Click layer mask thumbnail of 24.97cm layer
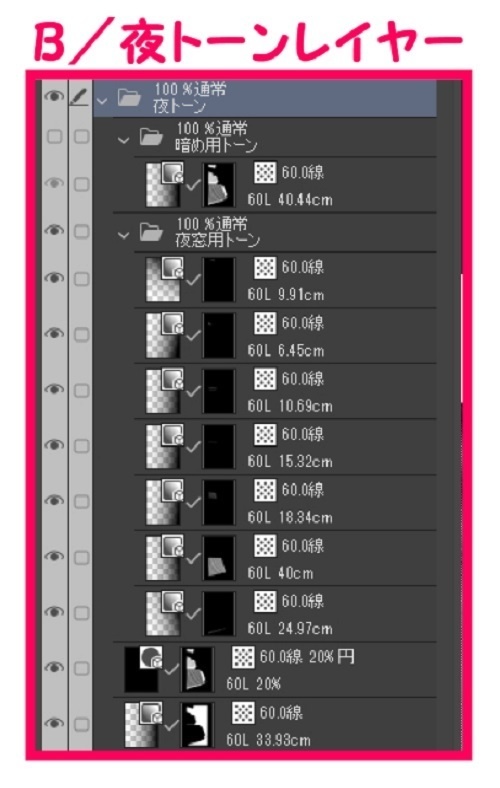 point(219,614)
